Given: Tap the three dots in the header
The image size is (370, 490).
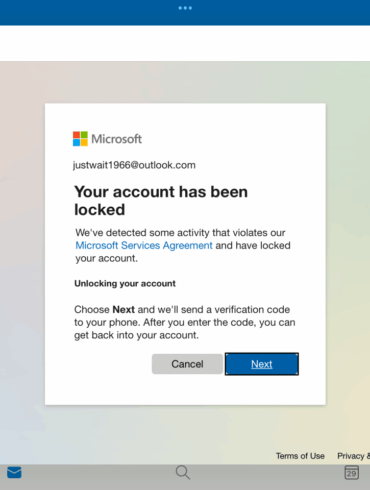Looking at the screenshot, I should point(185,8).
